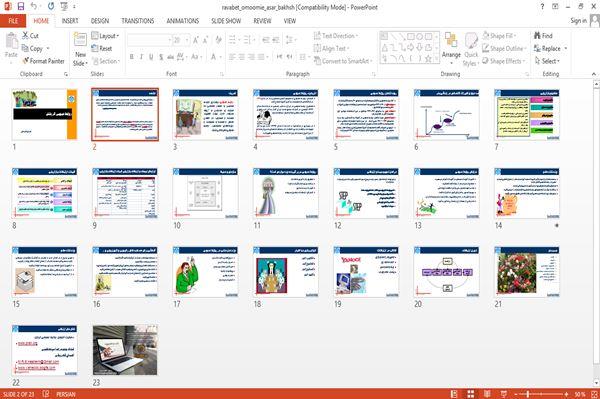Toggle Underline formatting button

[151, 57]
